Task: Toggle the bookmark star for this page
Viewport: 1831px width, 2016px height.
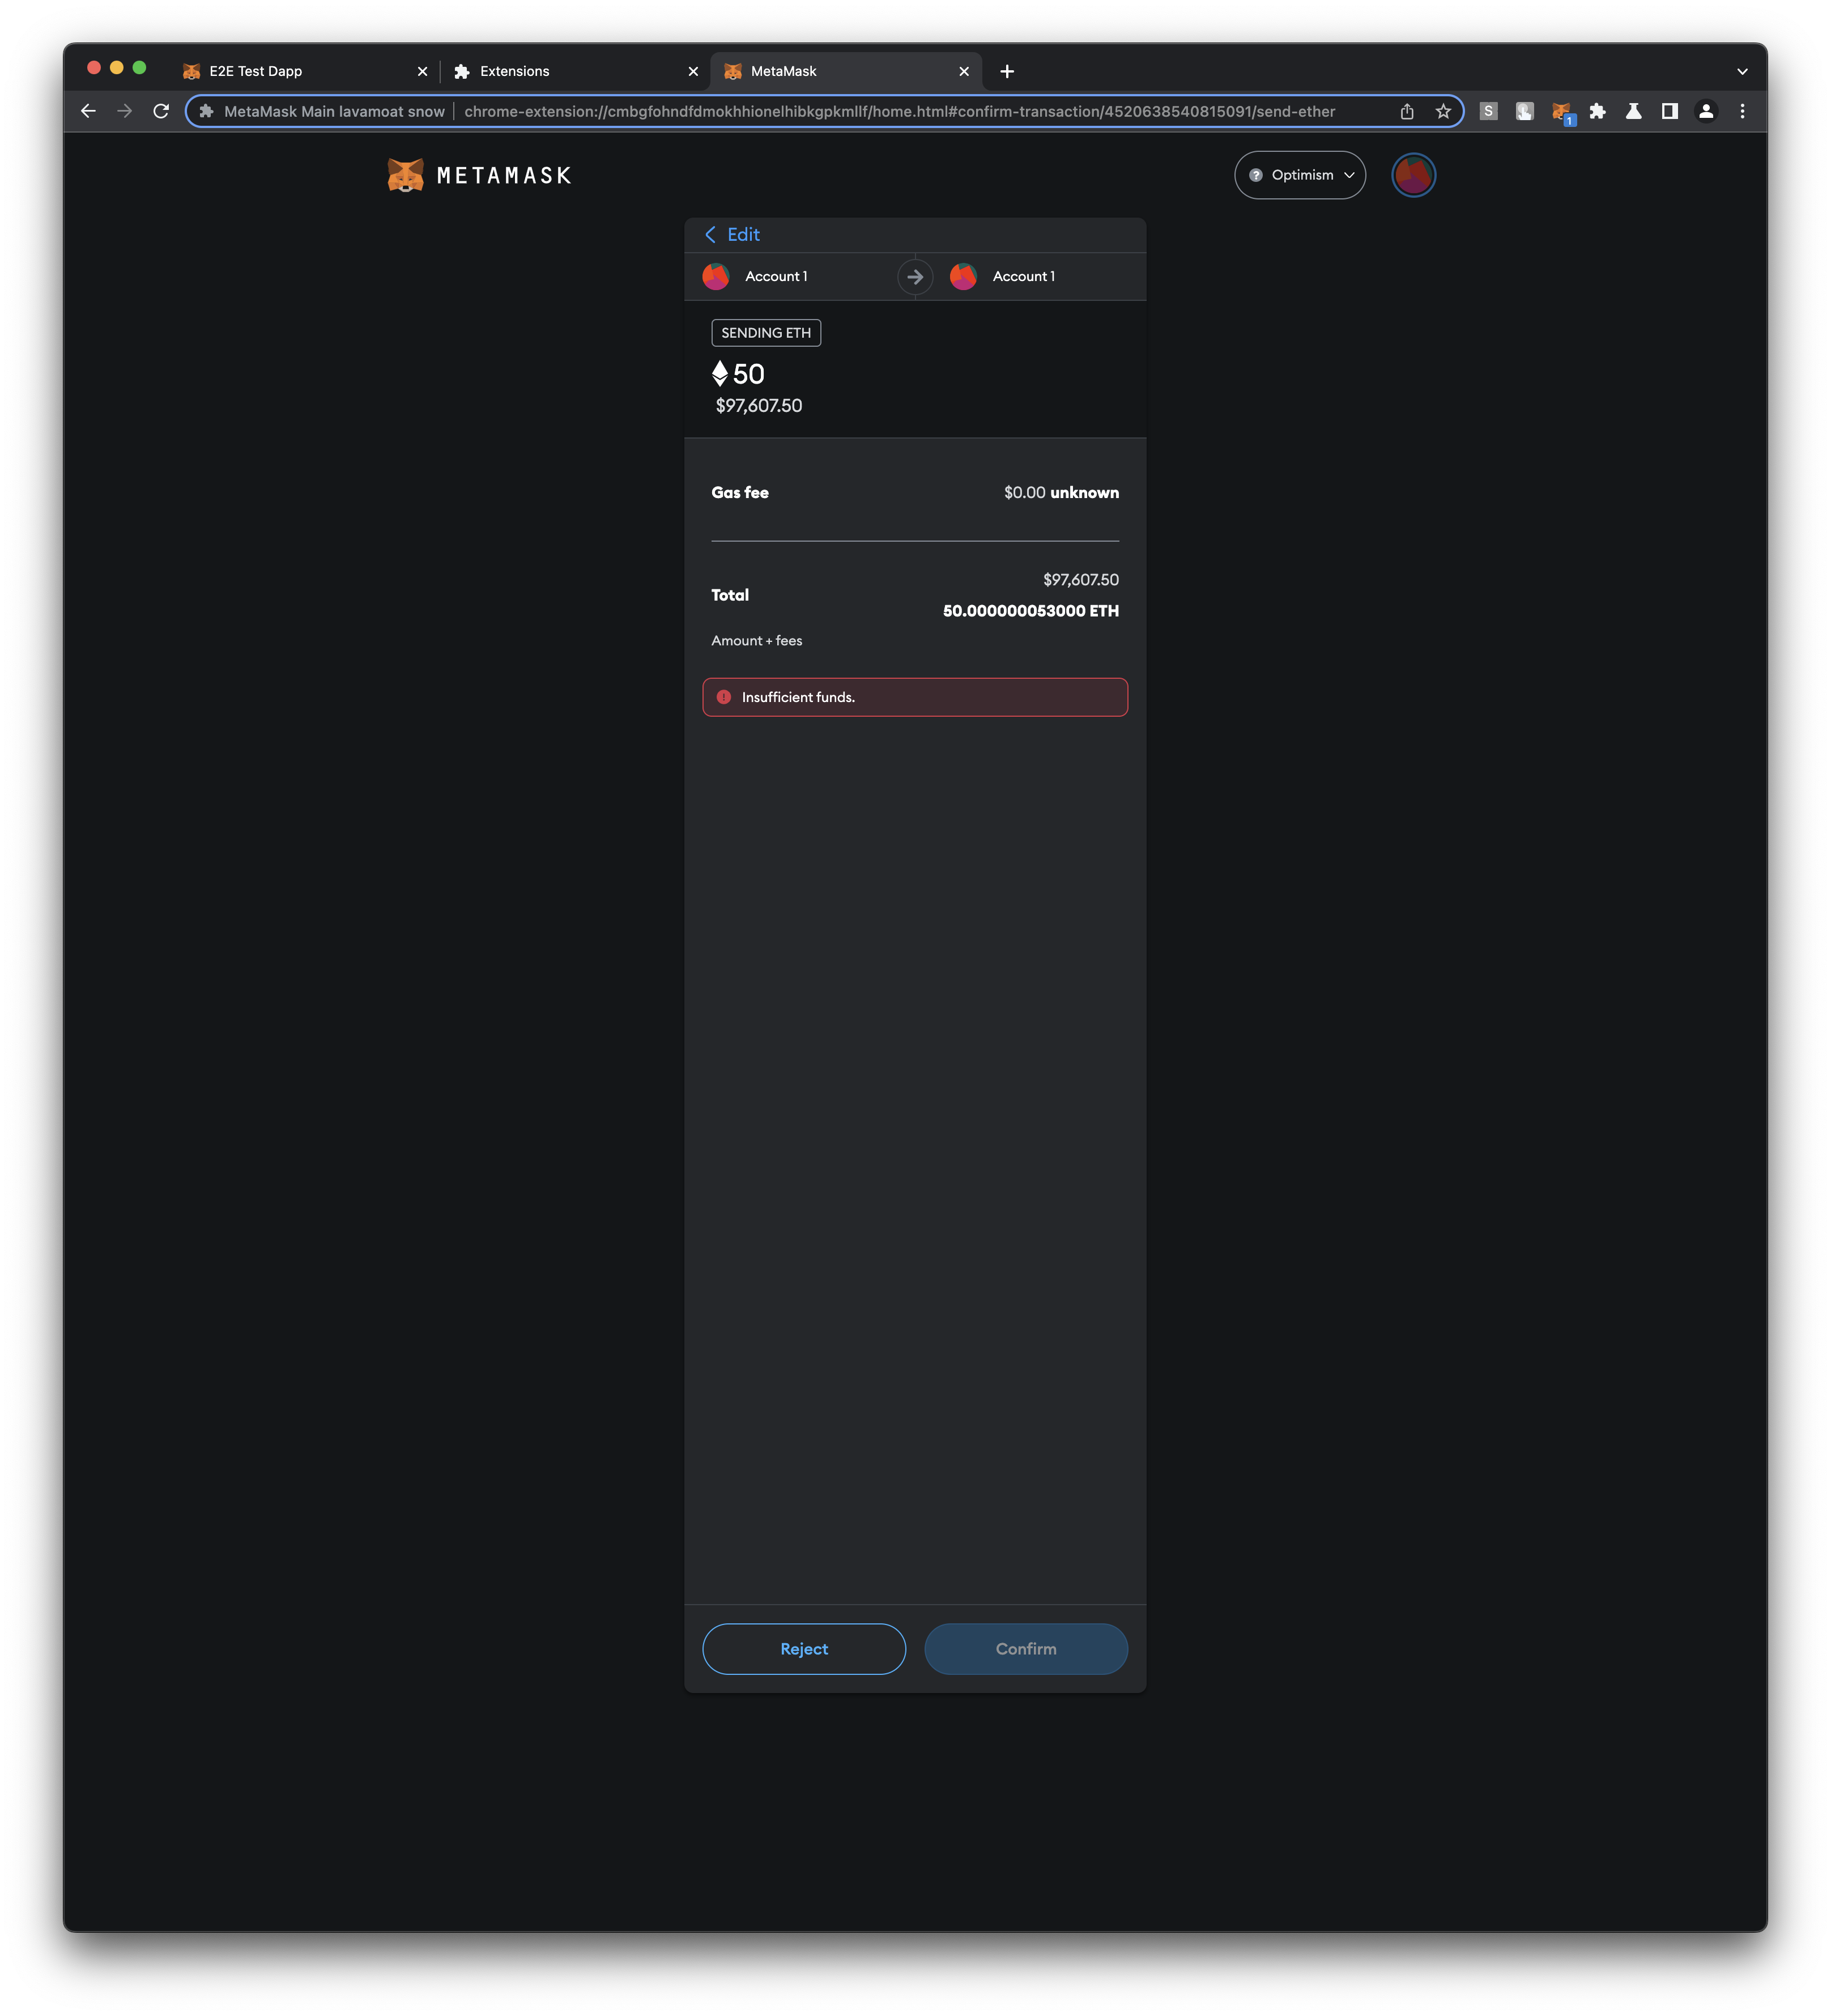Action: click(1443, 111)
